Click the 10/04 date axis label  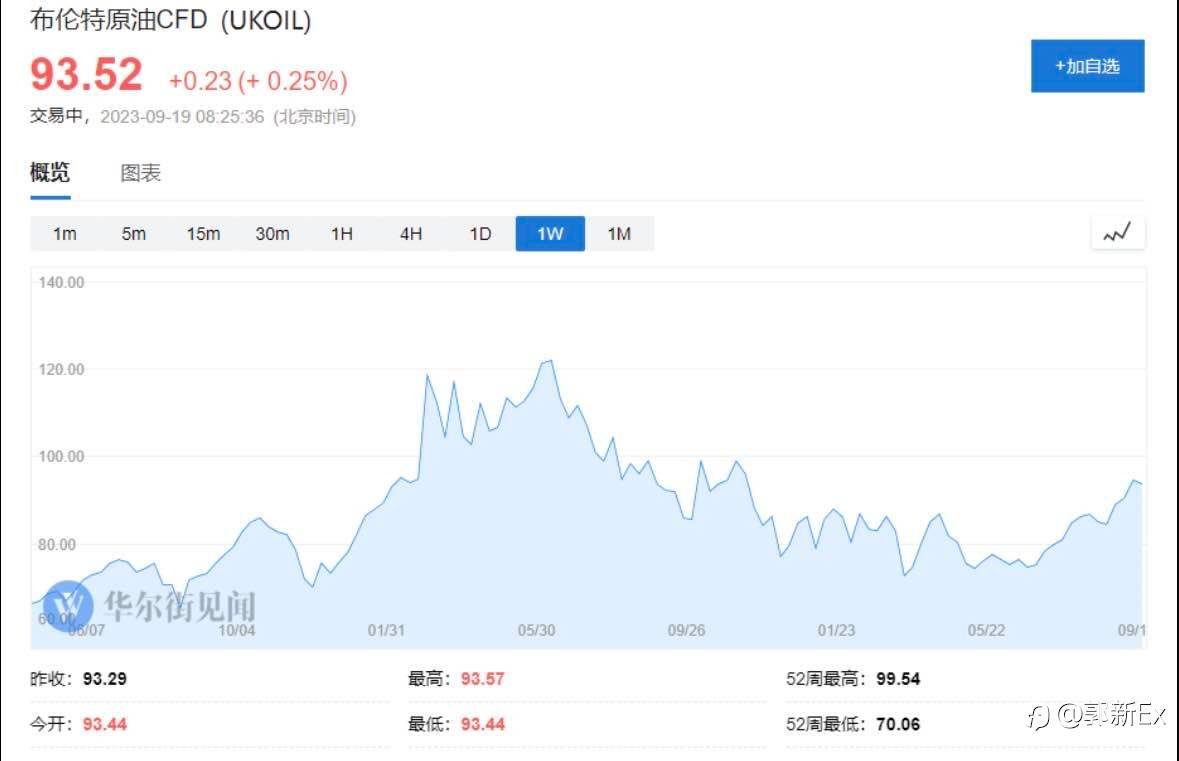tap(237, 630)
